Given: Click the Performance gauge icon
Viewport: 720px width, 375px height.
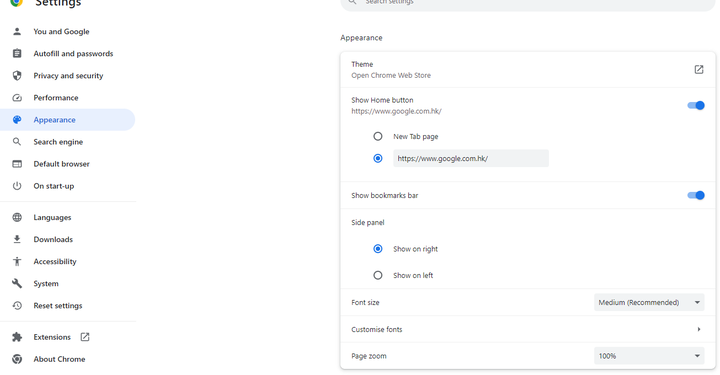Looking at the screenshot, I should (17, 98).
